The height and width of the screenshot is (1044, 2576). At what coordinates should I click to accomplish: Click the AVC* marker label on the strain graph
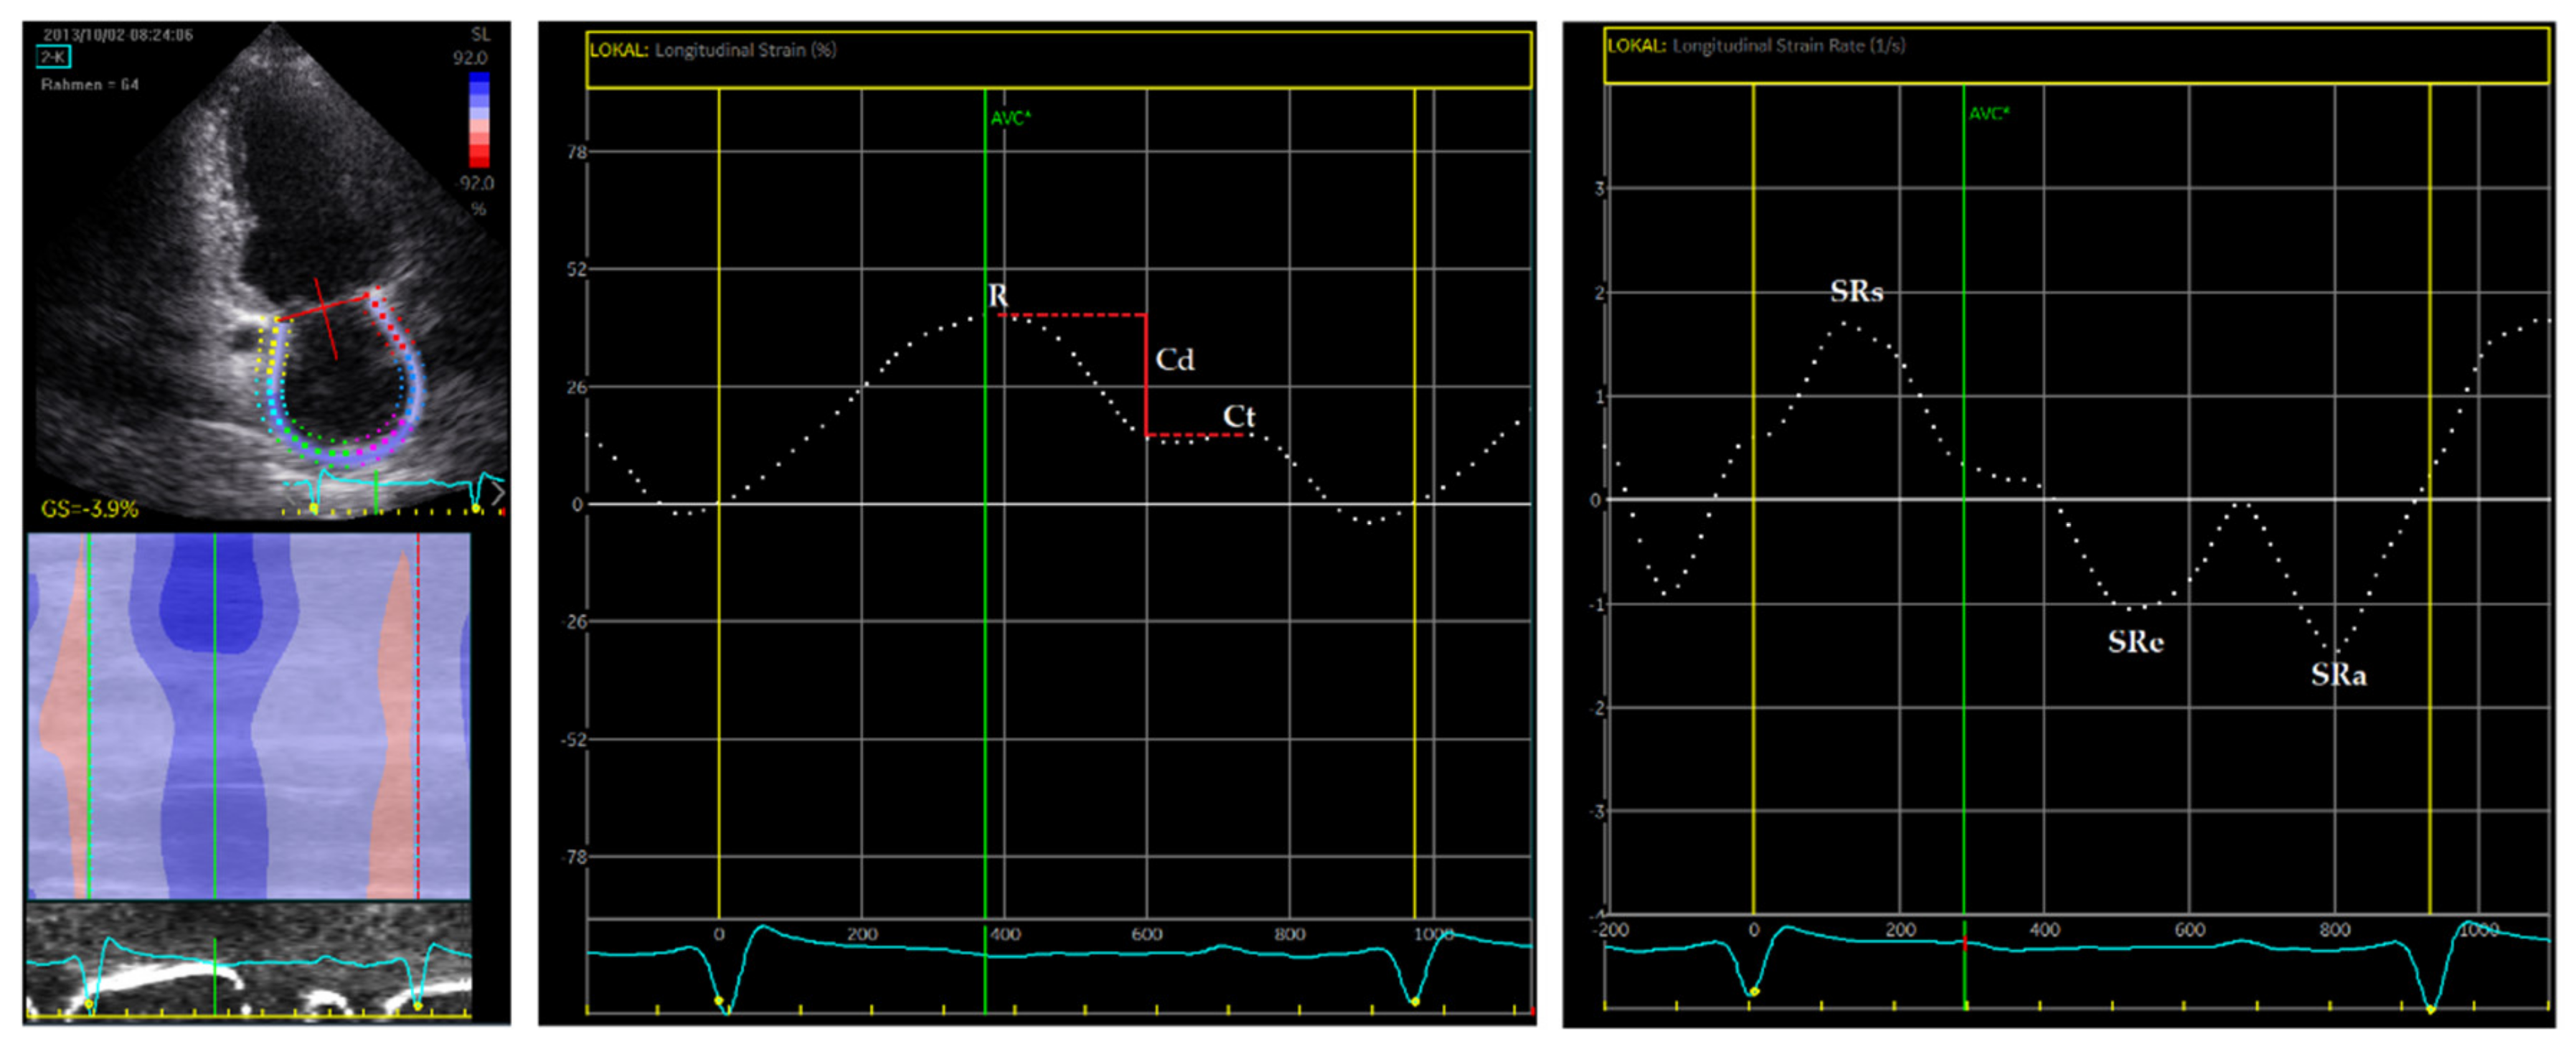1010,119
